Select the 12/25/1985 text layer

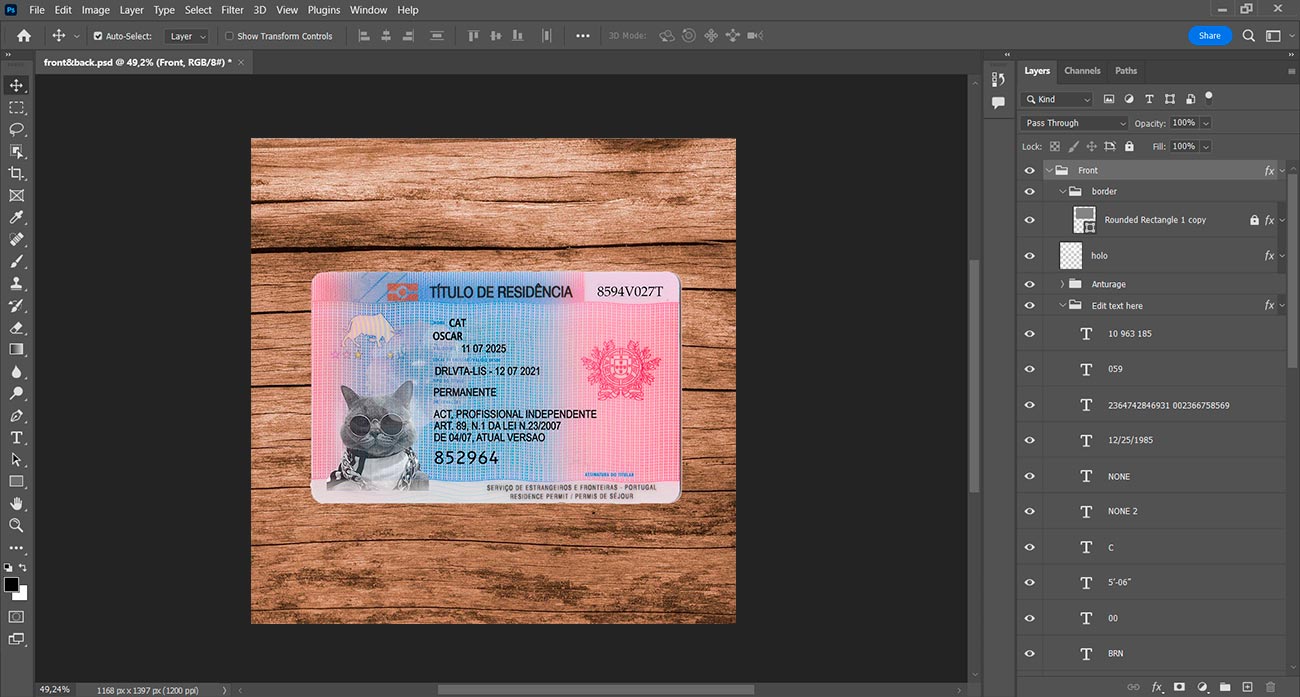pos(1130,441)
